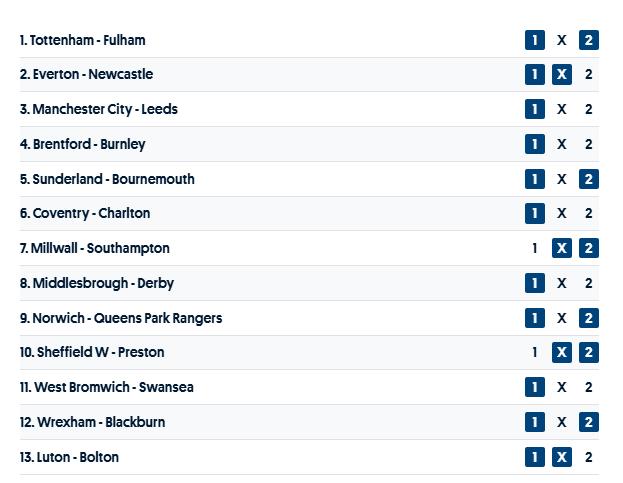Deselect away win for Sunderland - Bournemouth
623x483 pixels.
point(589,179)
